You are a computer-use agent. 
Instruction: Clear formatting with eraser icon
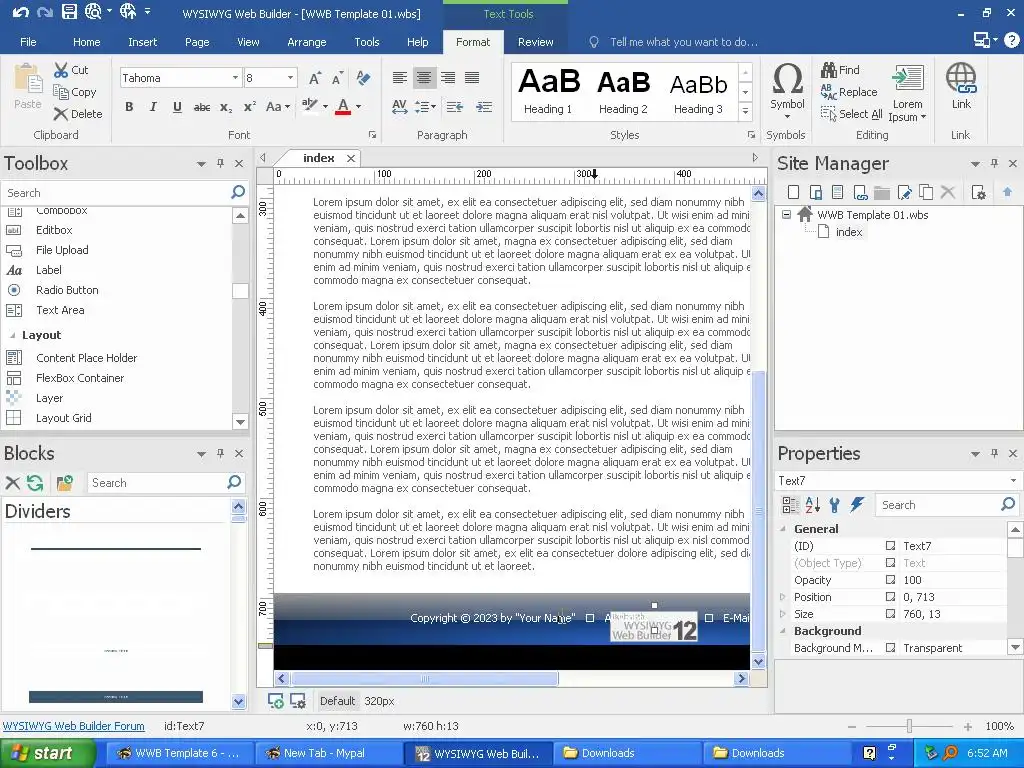(x=363, y=78)
